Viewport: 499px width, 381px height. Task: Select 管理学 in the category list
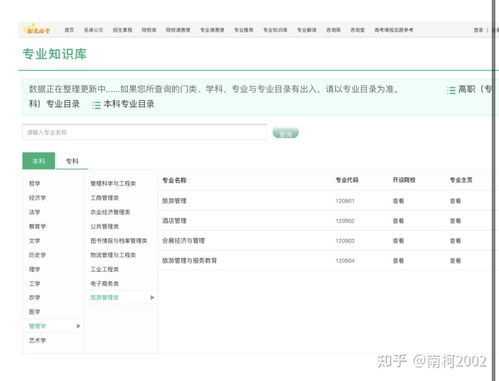pos(37,326)
